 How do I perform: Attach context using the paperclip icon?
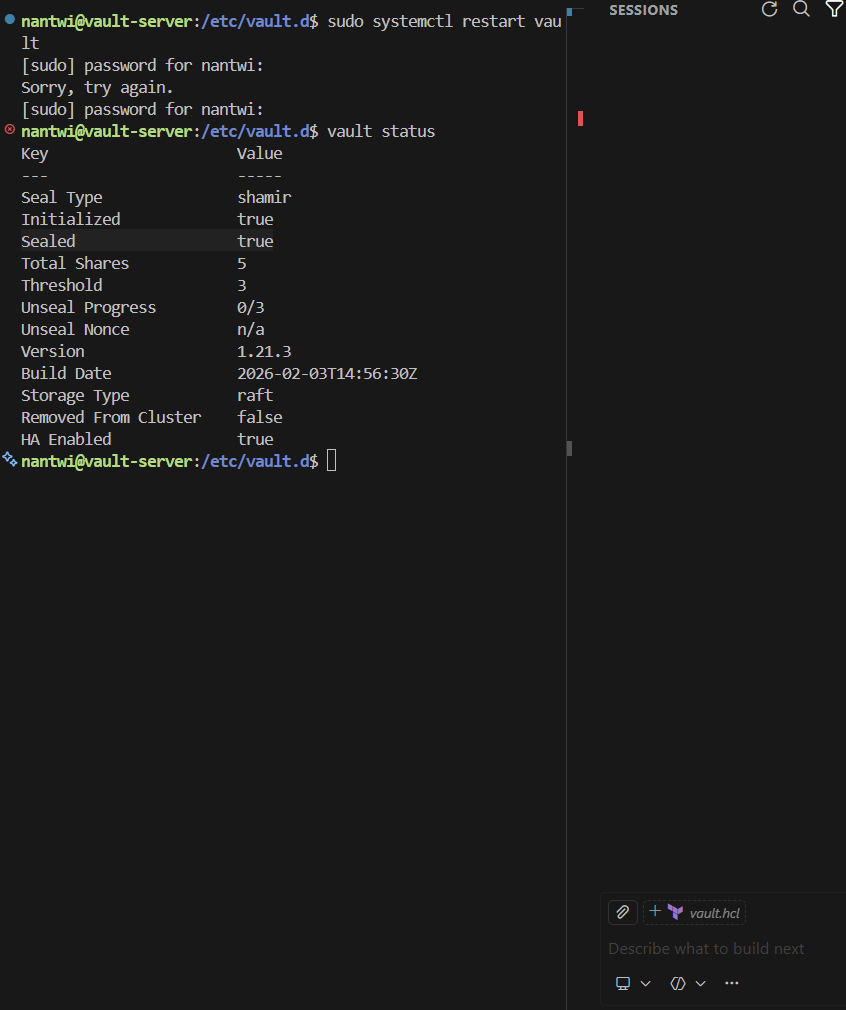coord(622,912)
